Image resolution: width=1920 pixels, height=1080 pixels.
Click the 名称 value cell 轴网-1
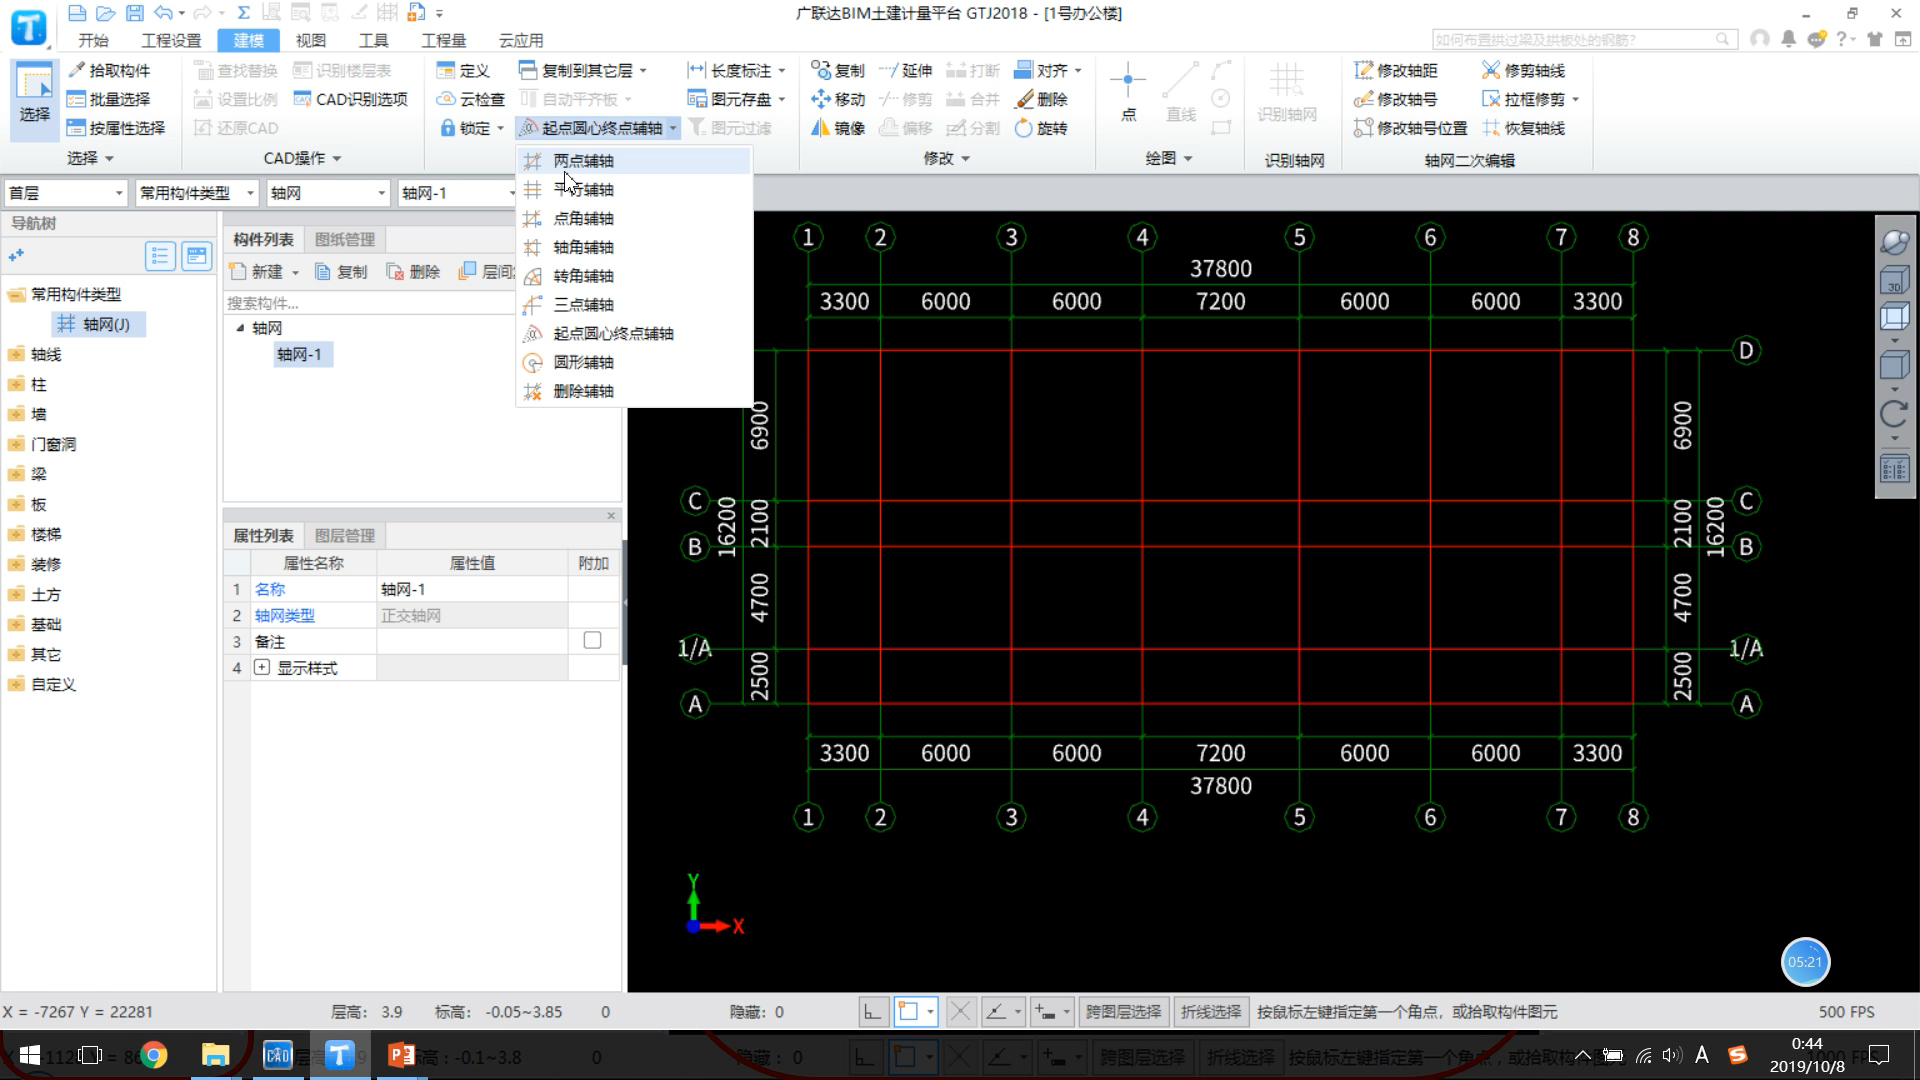pyautogui.click(x=472, y=589)
